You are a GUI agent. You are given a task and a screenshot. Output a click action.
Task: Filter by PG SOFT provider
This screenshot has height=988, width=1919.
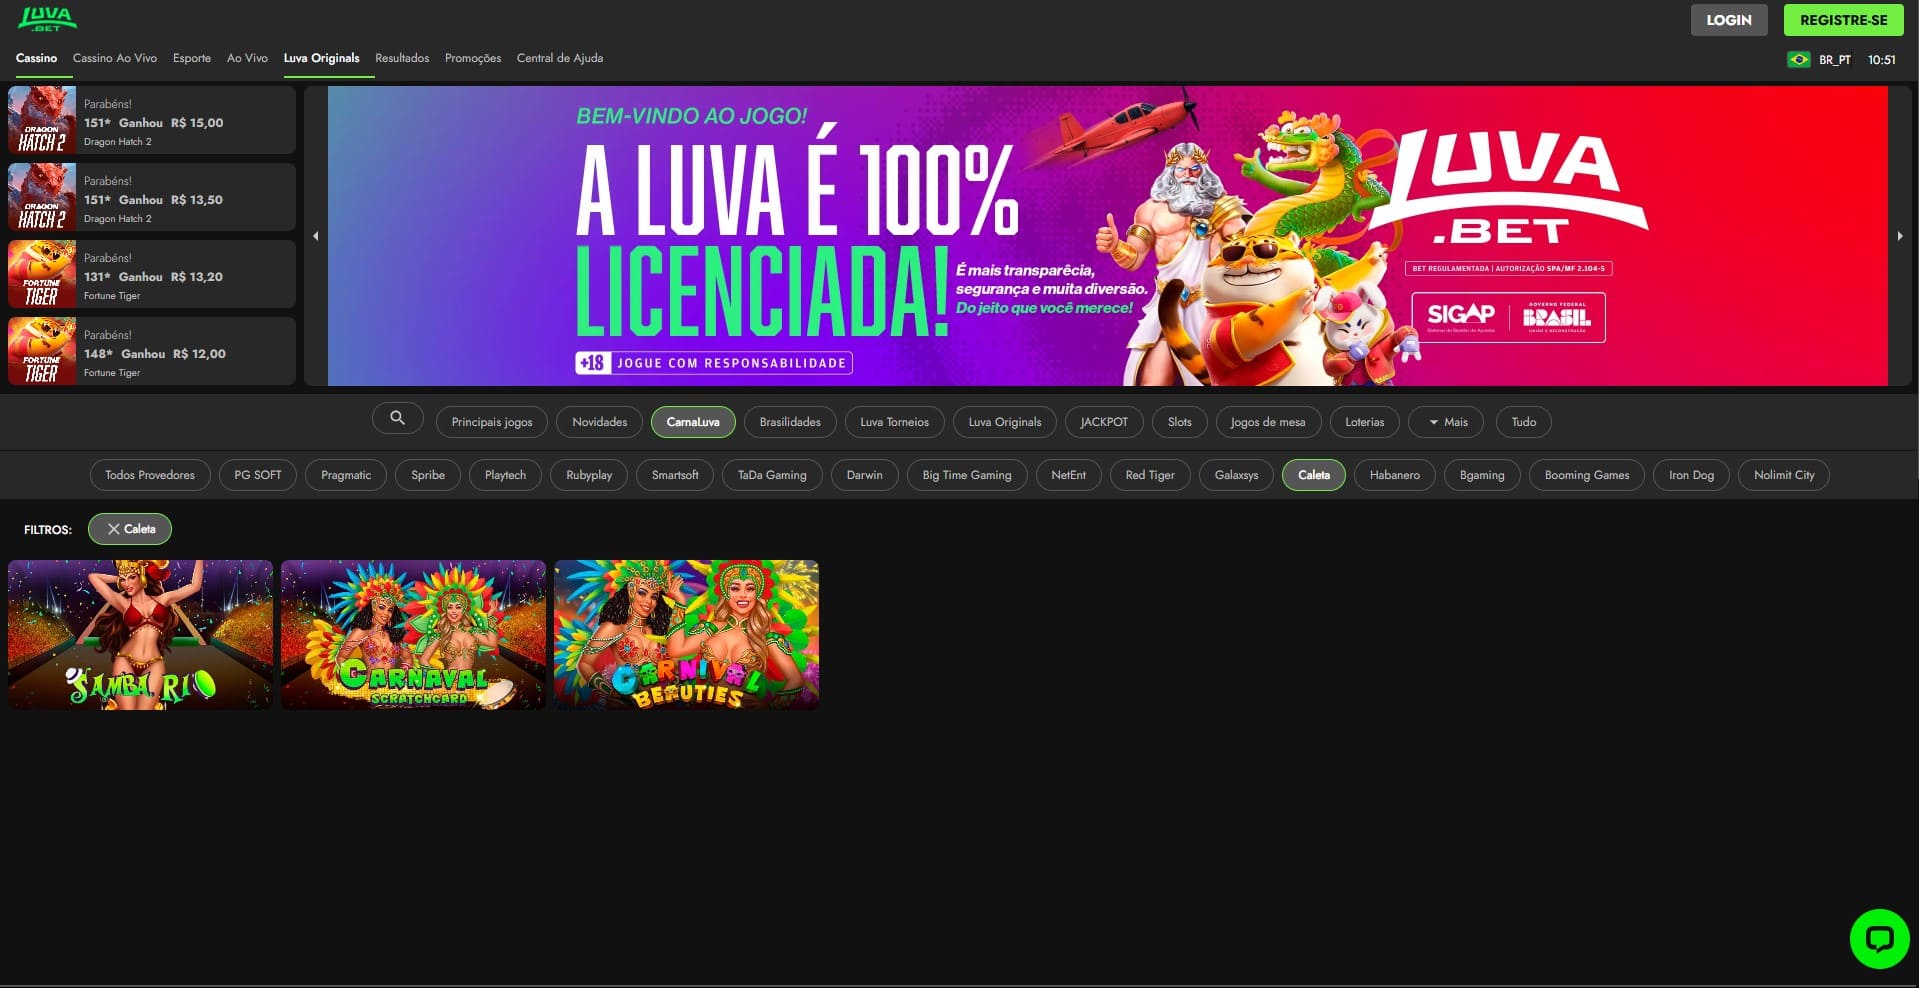coord(258,475)
